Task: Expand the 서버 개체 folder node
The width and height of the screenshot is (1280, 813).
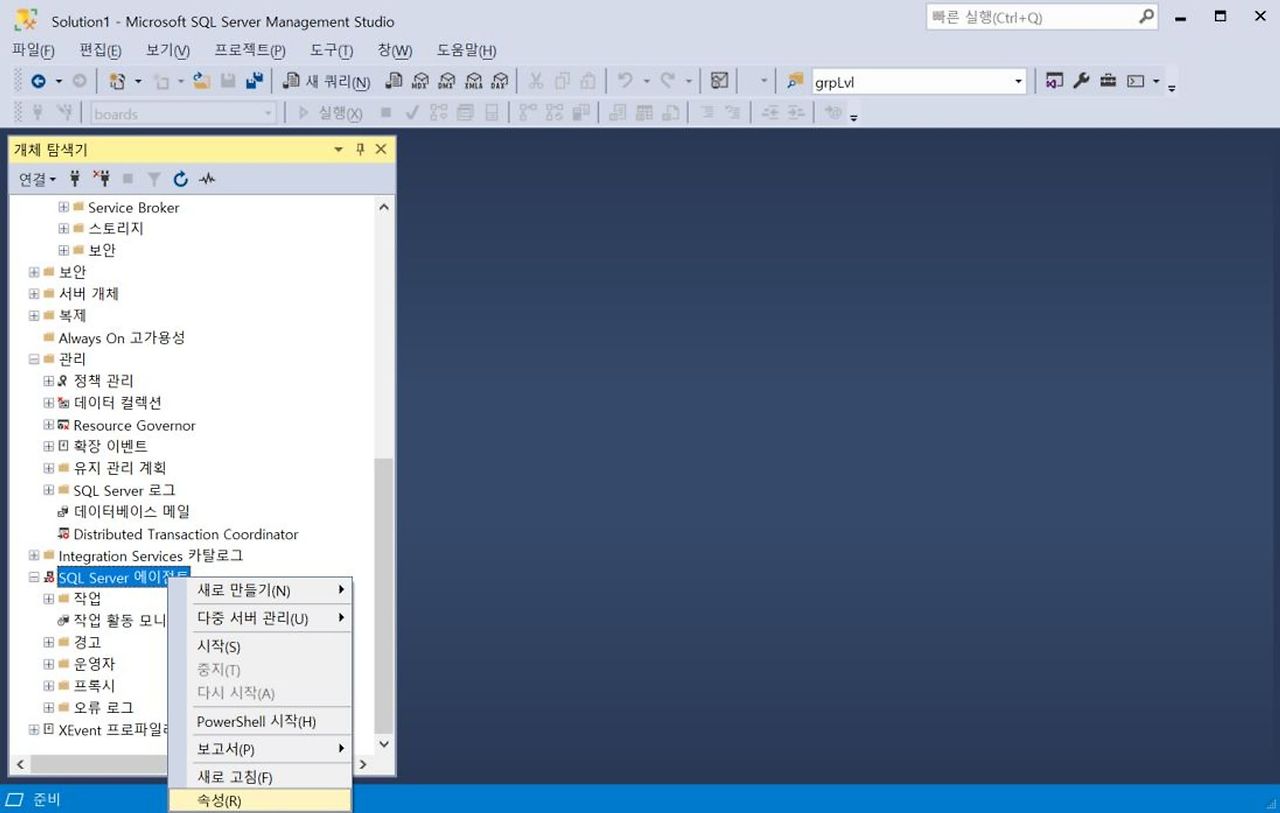Action: [x=34, y=294]
